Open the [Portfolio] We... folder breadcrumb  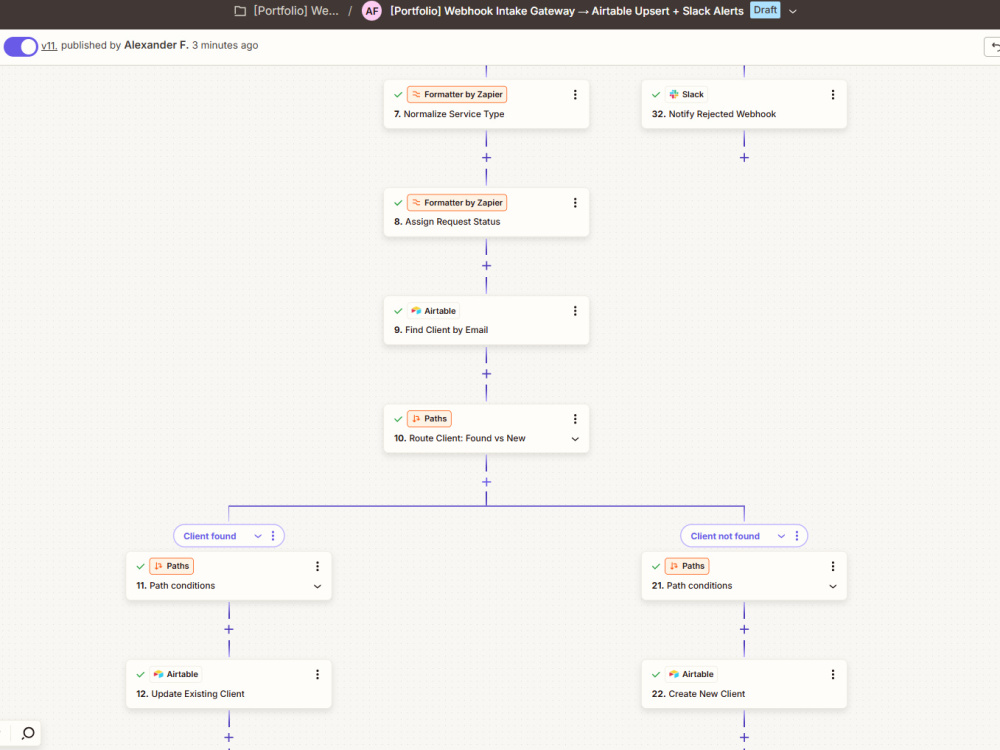tap(296, 11)
